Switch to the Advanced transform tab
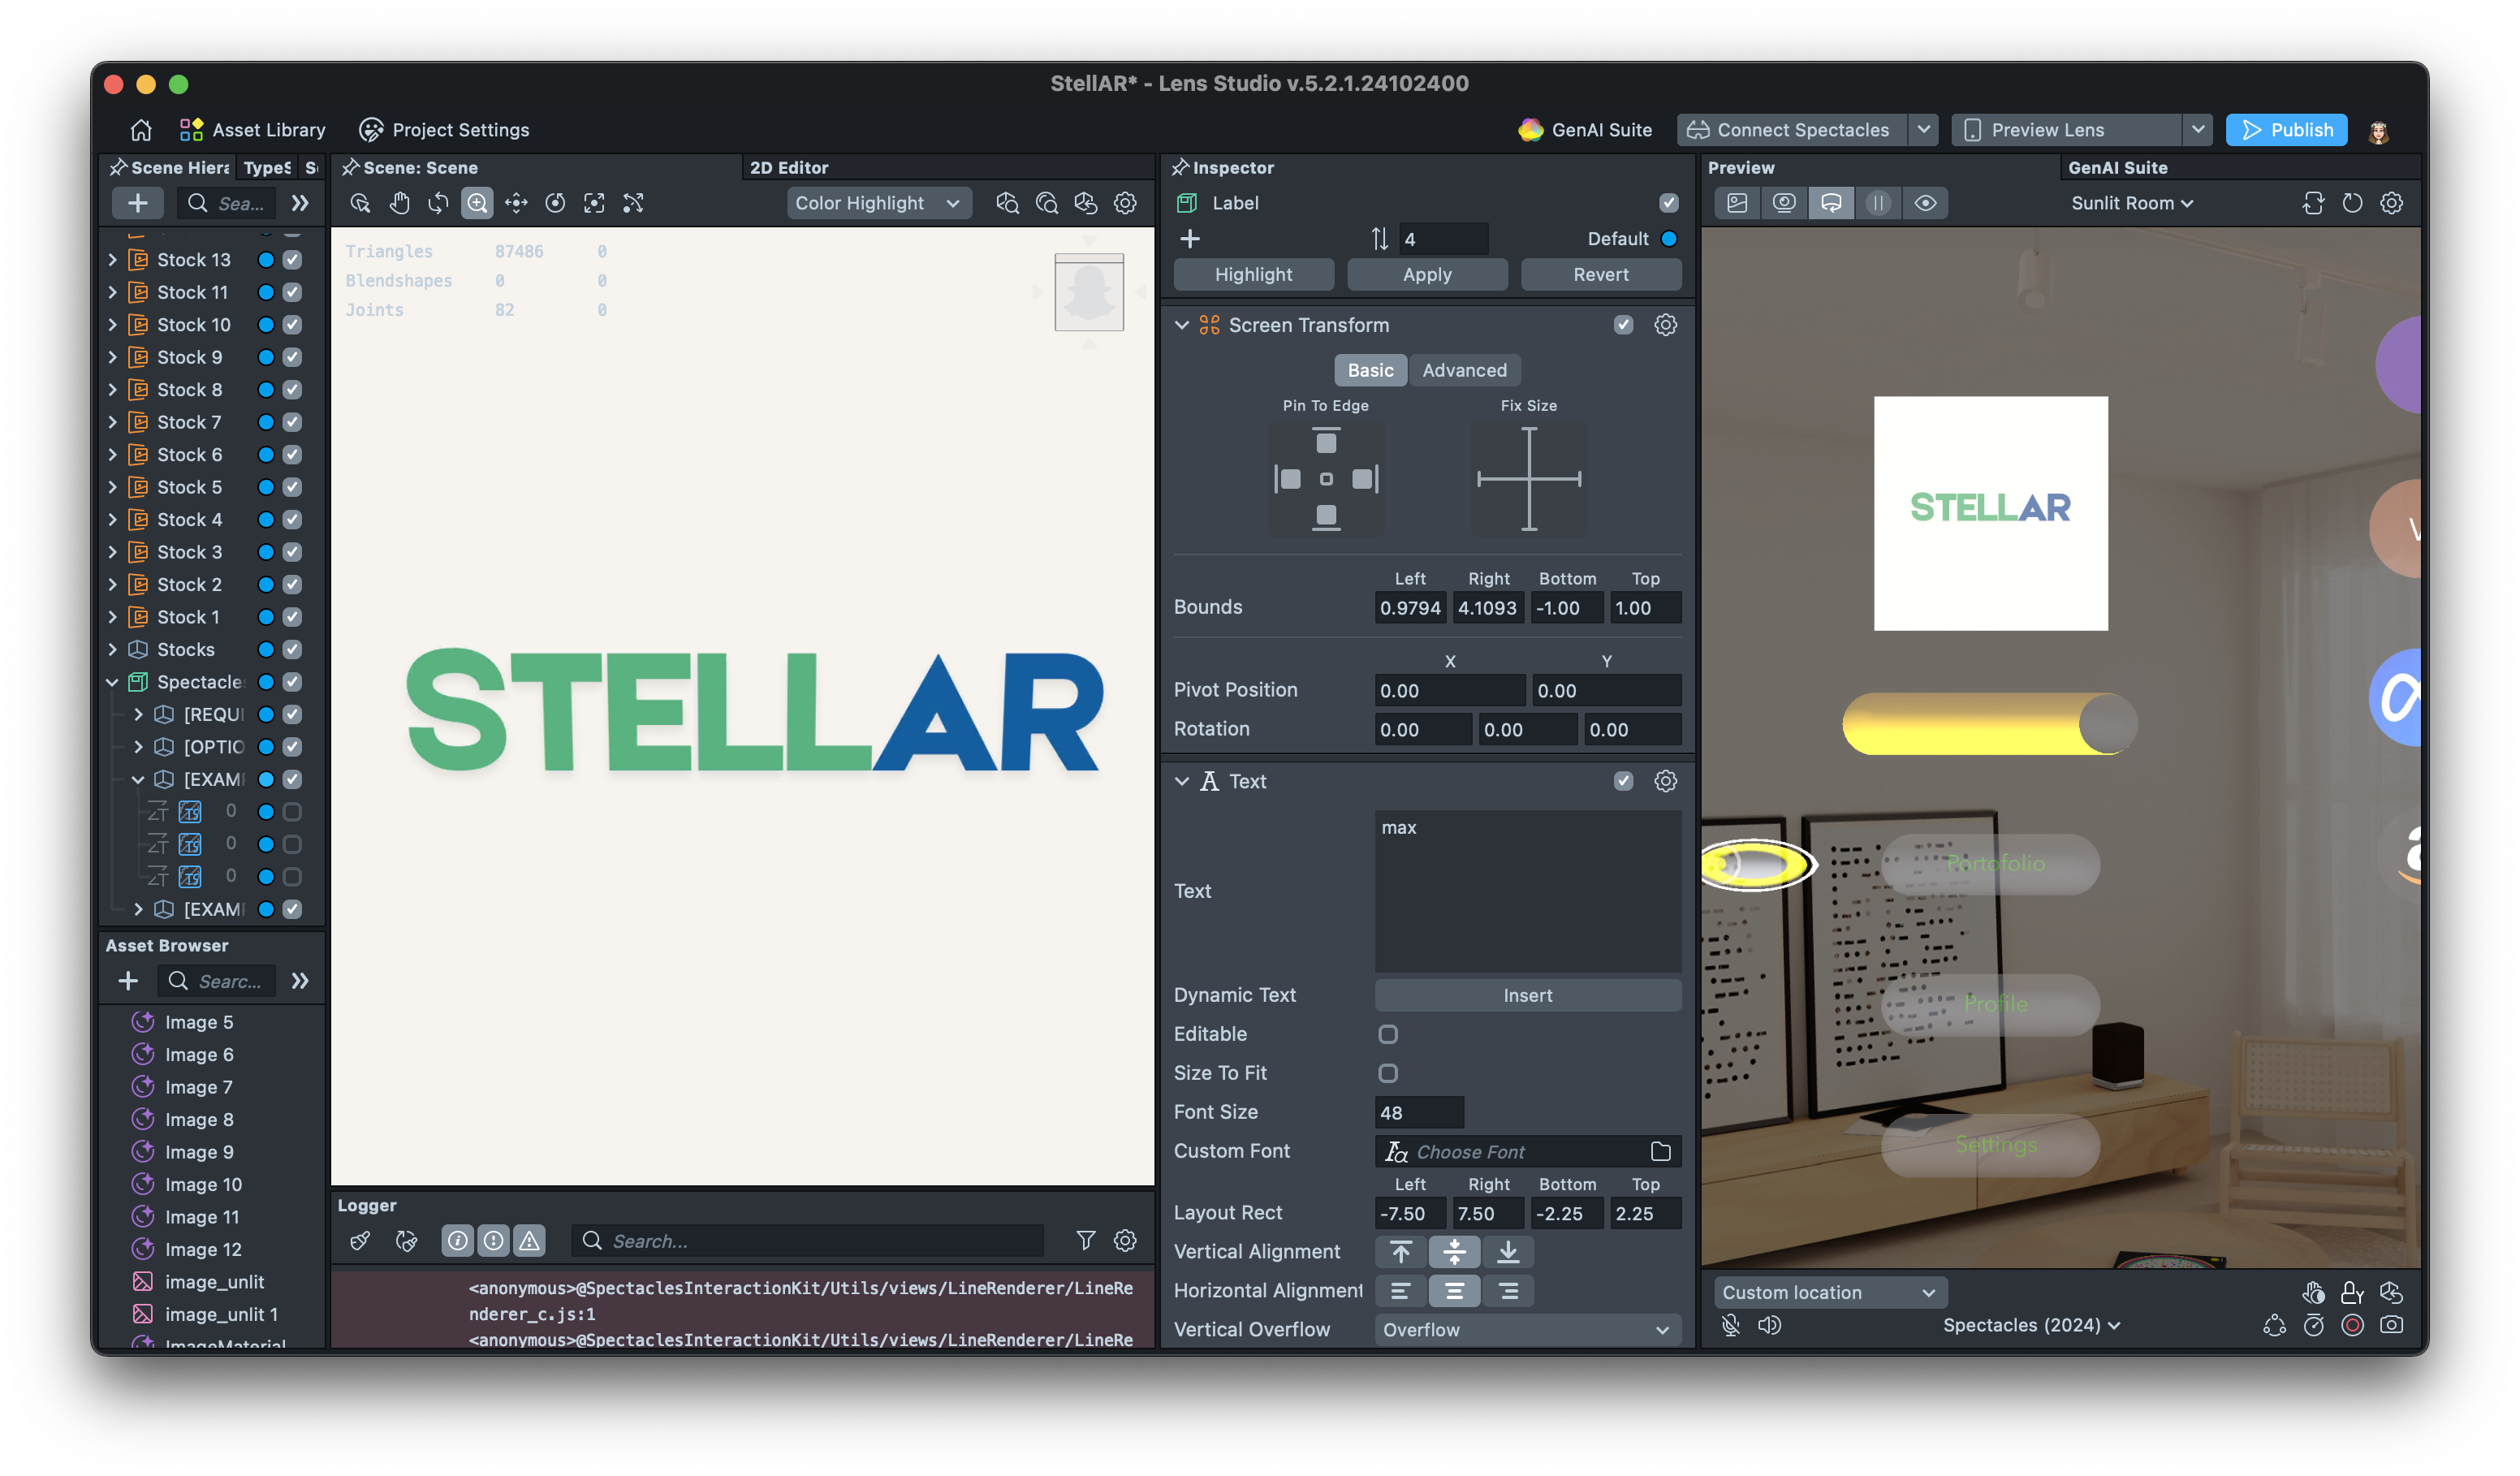This screenshot has width=2520, height=1476. [1464, 370]
